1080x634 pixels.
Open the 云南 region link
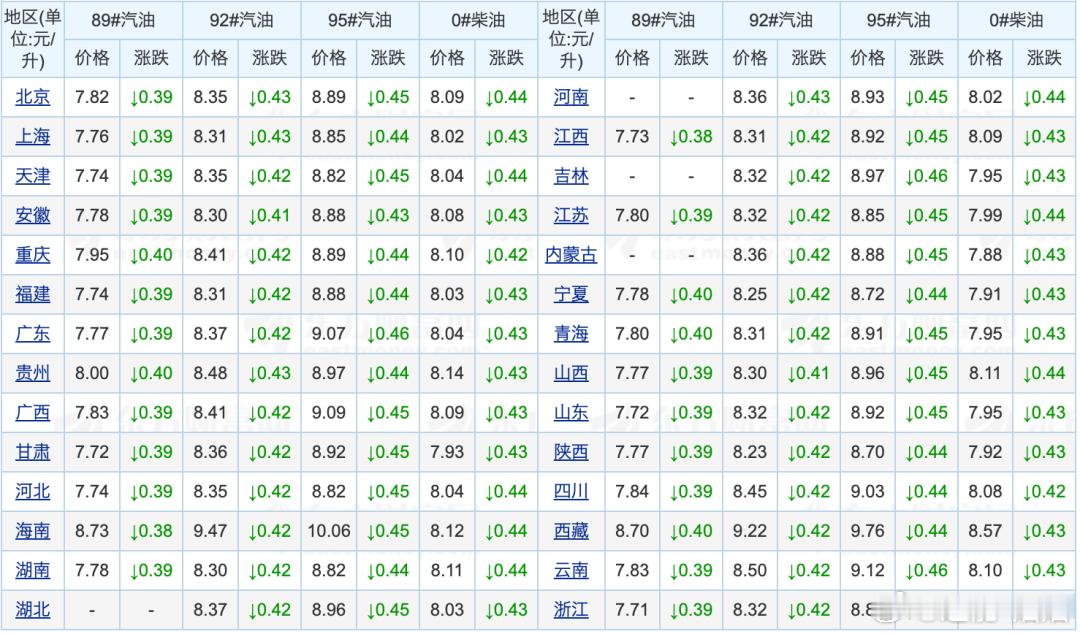(571, 571)
